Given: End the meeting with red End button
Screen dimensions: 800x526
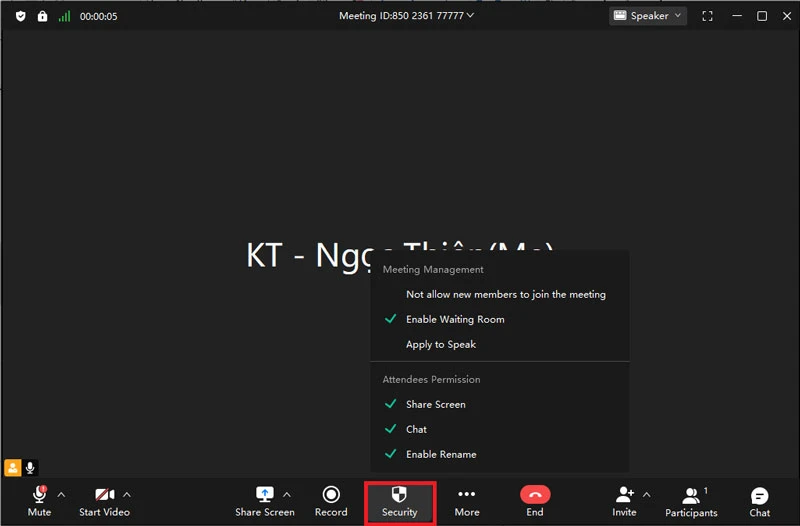Looking at the screenshot, I should 535,500.
